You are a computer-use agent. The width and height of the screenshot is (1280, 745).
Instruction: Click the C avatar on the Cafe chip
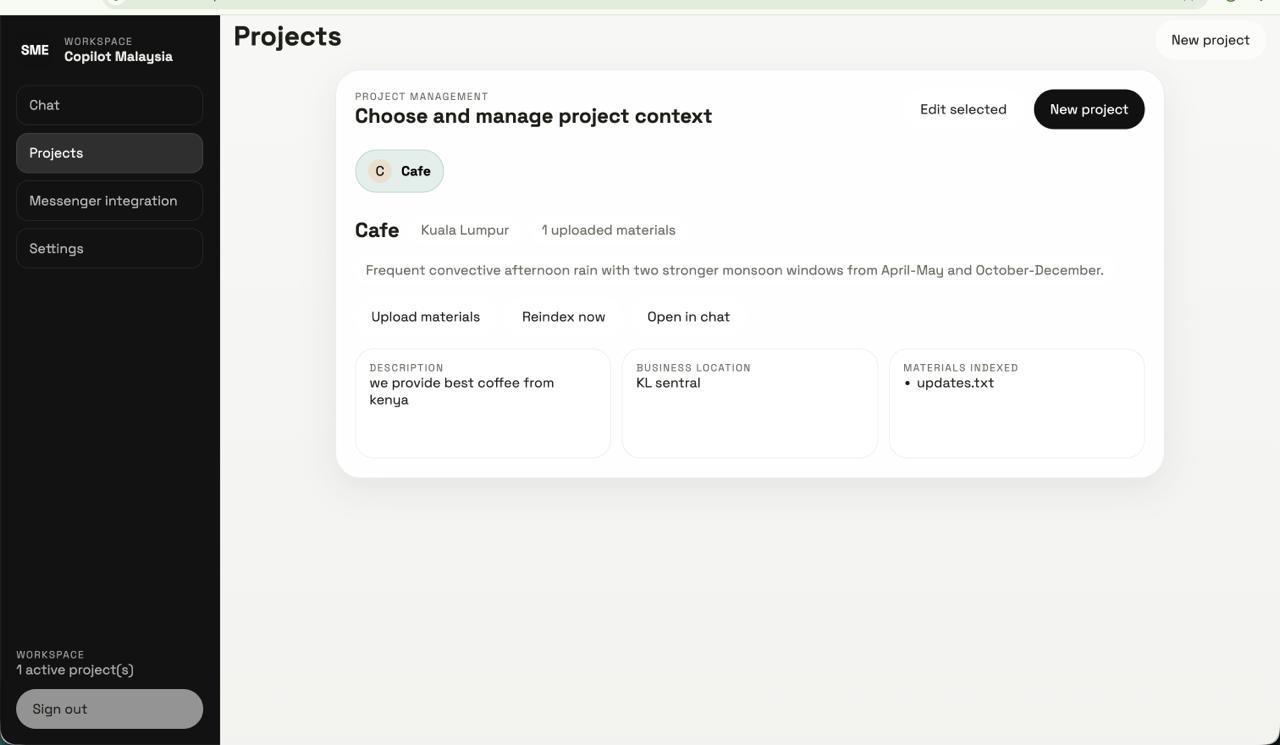[x=380, y=171]
